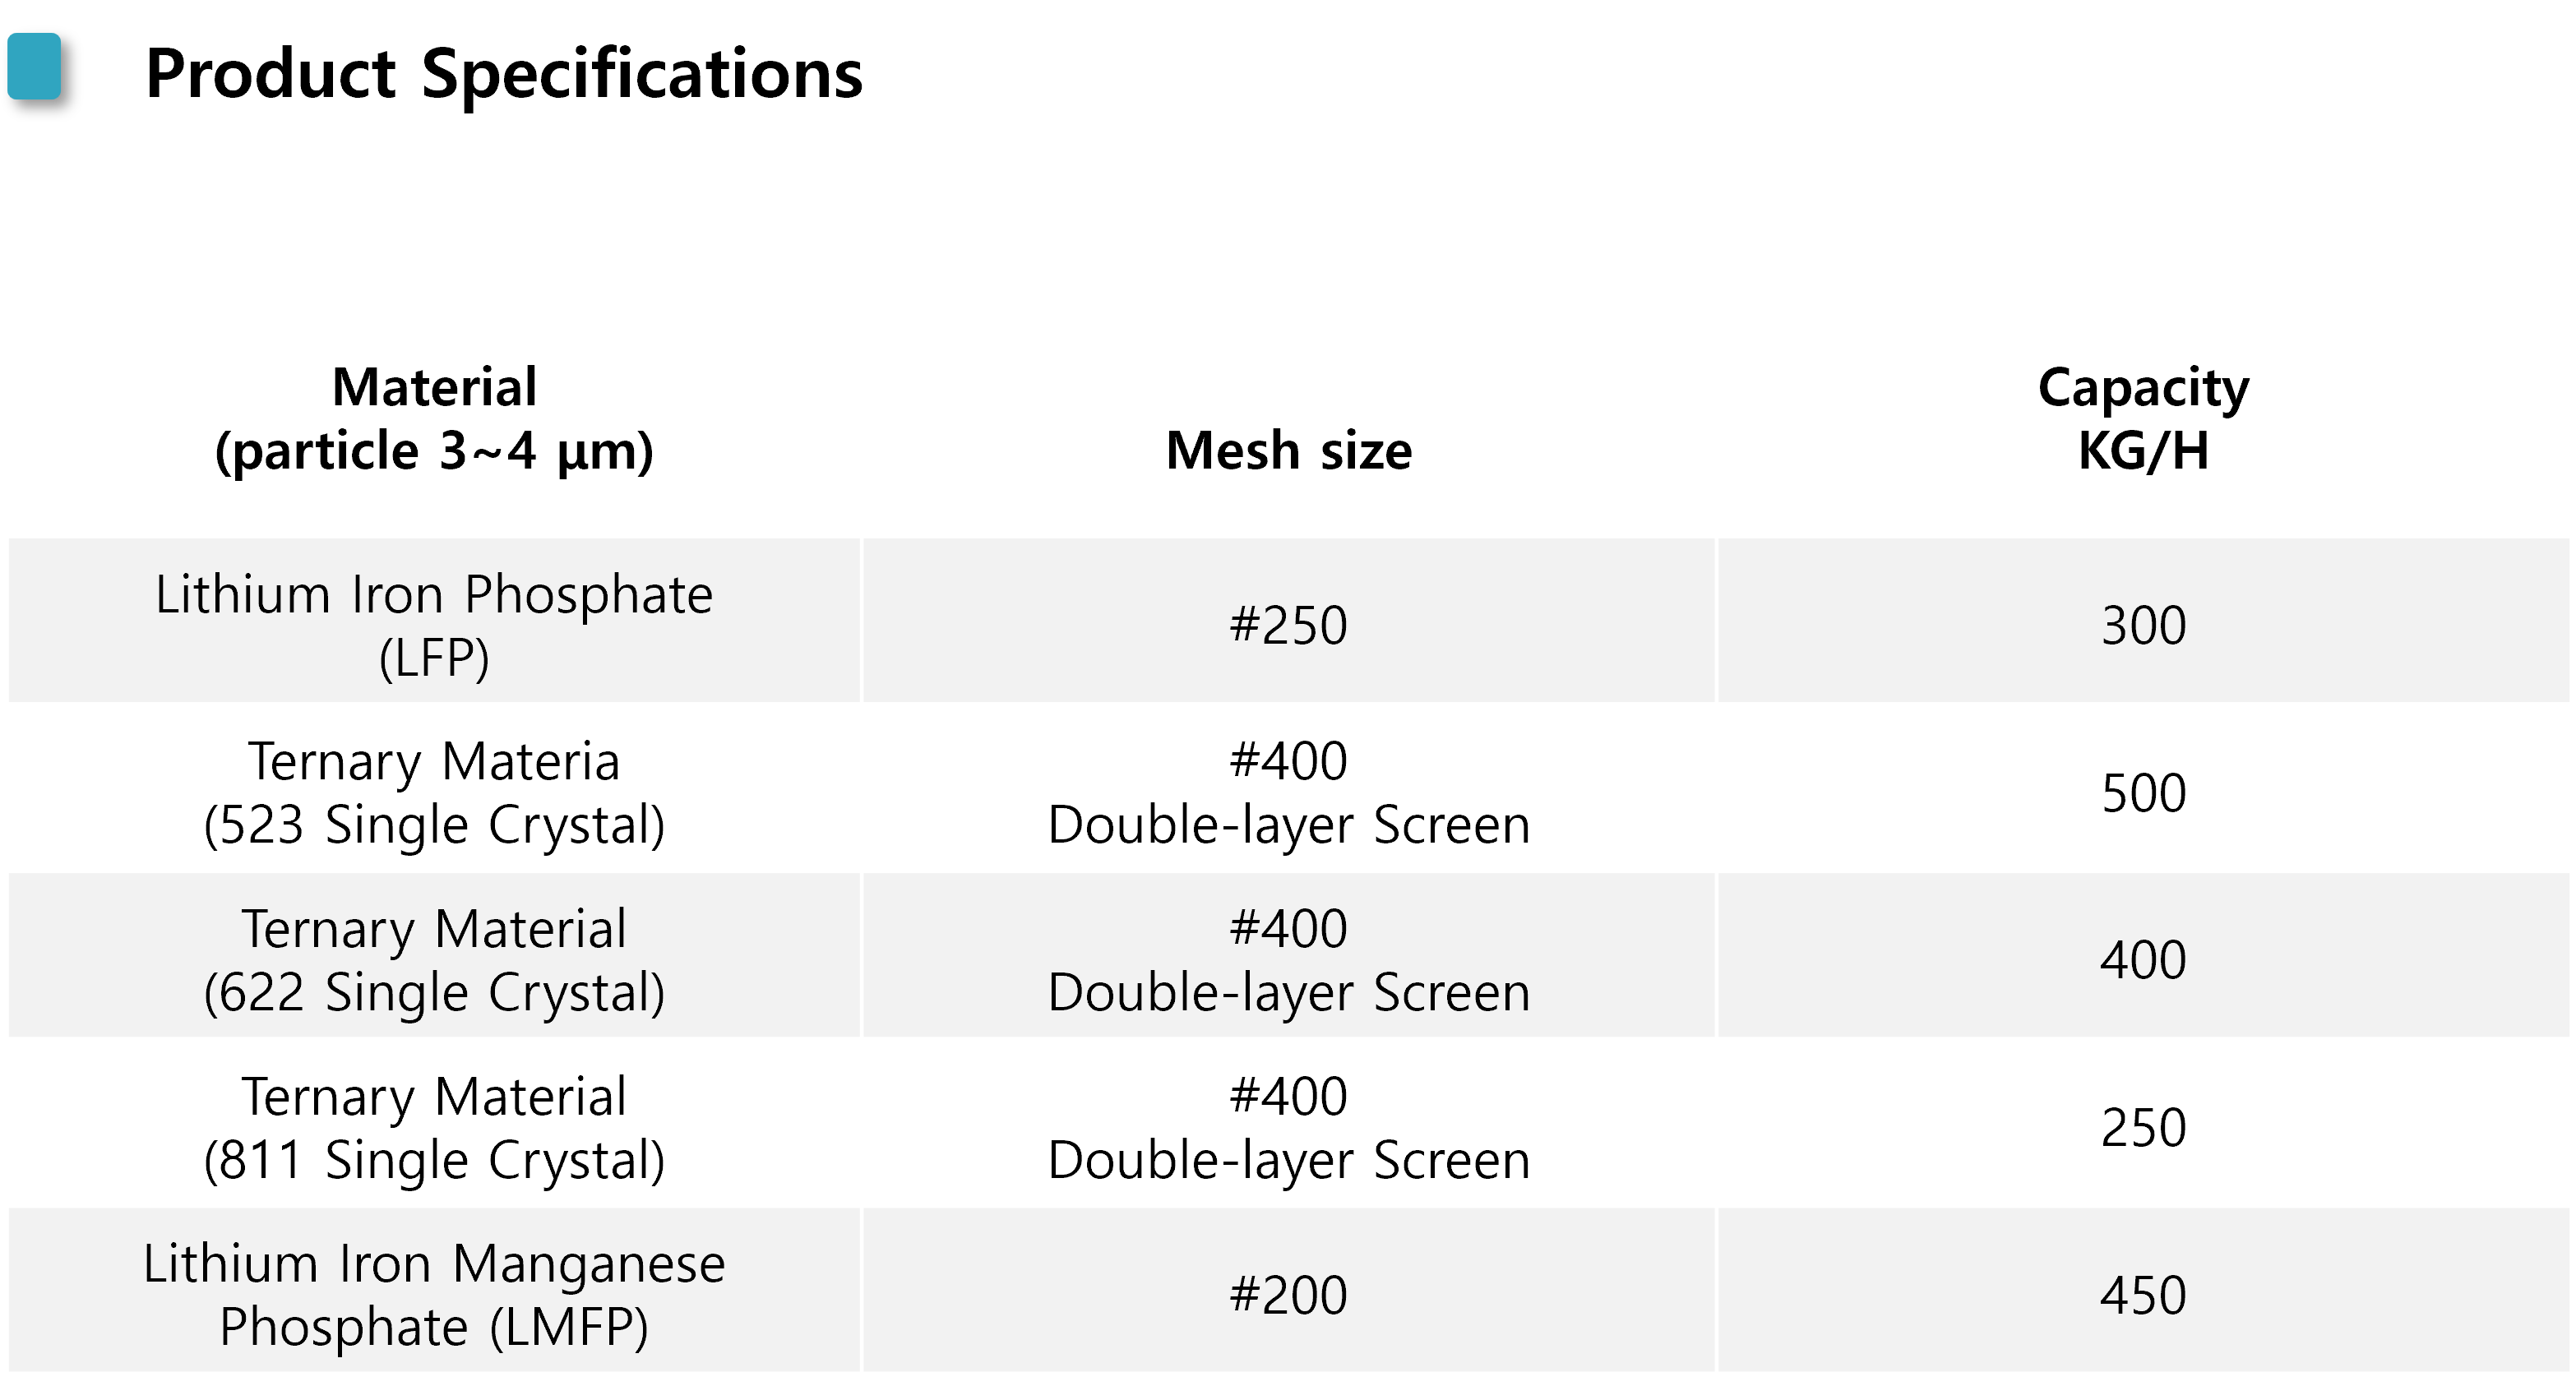
Task: Select the 300 capacity cell
Action: [x=2143, y=624]
